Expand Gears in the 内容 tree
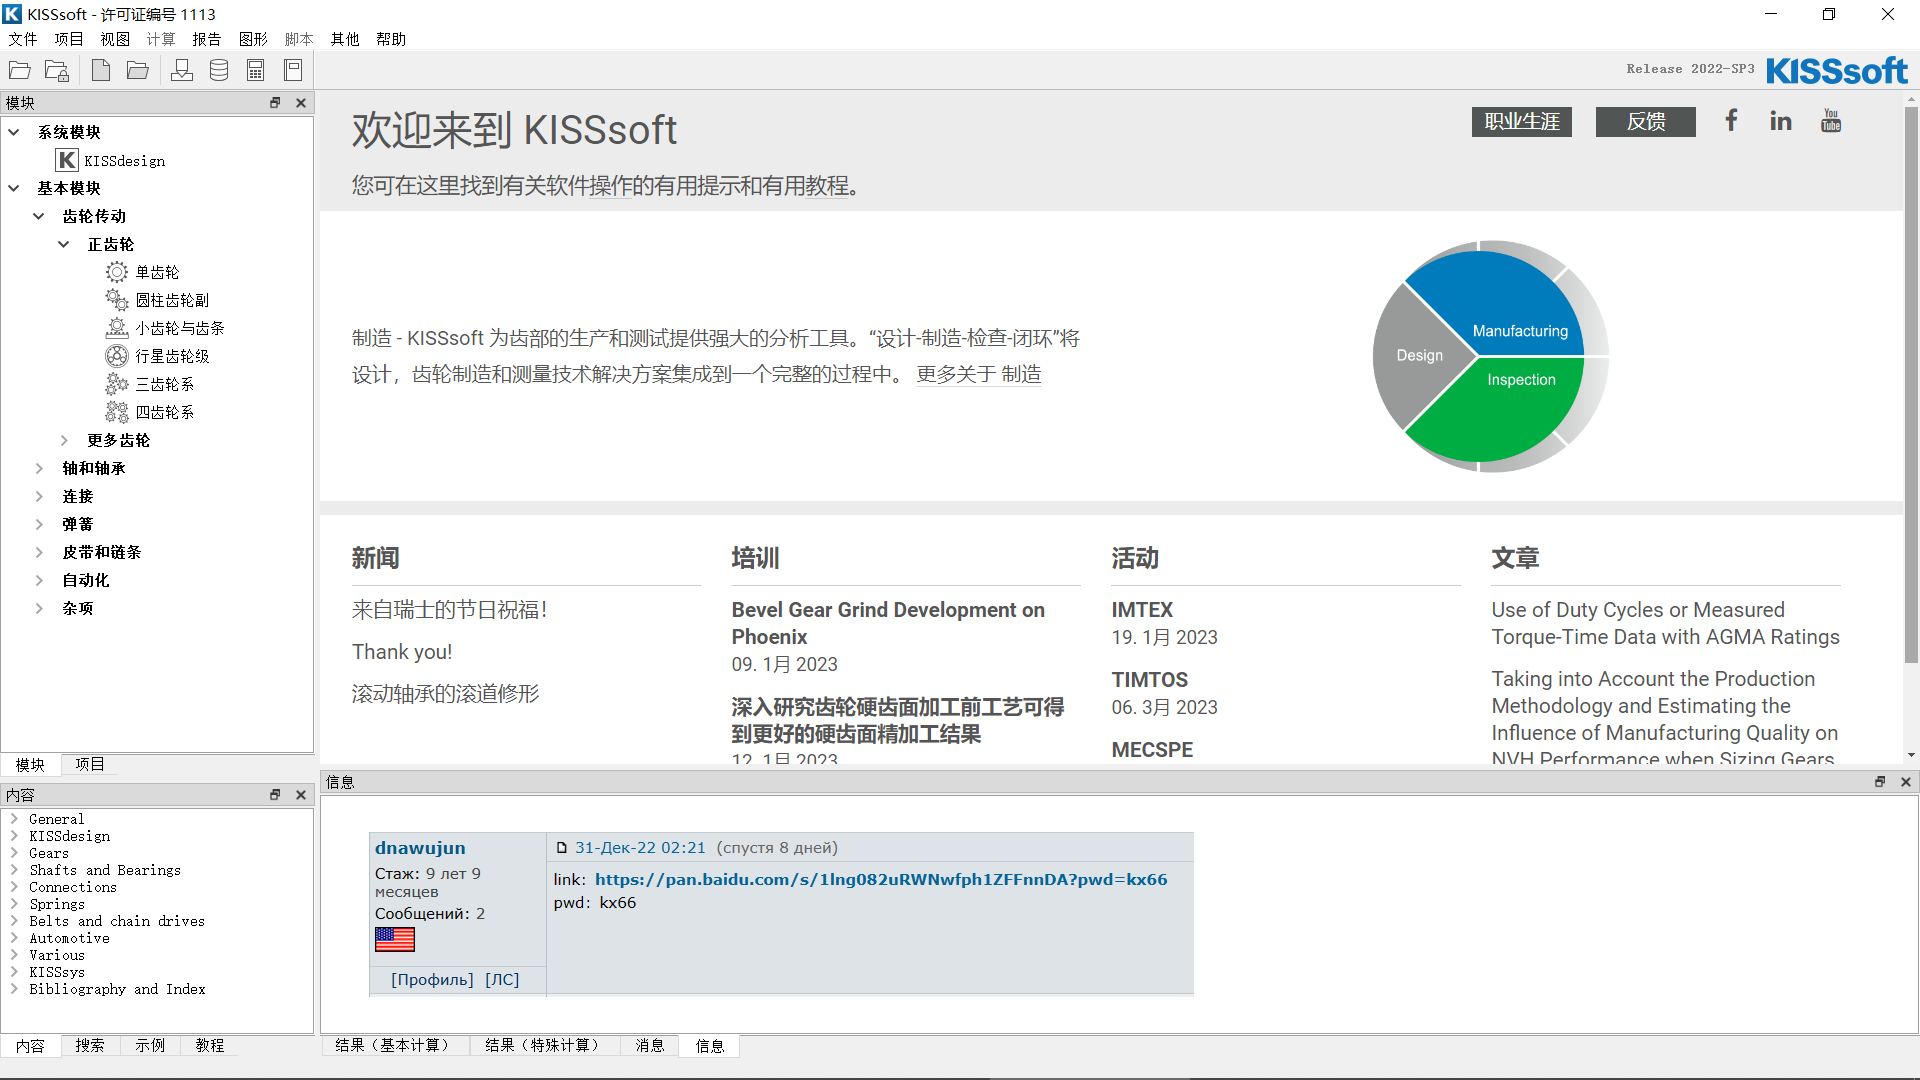Screen dimensions: 1920x1080 [14, 853]
